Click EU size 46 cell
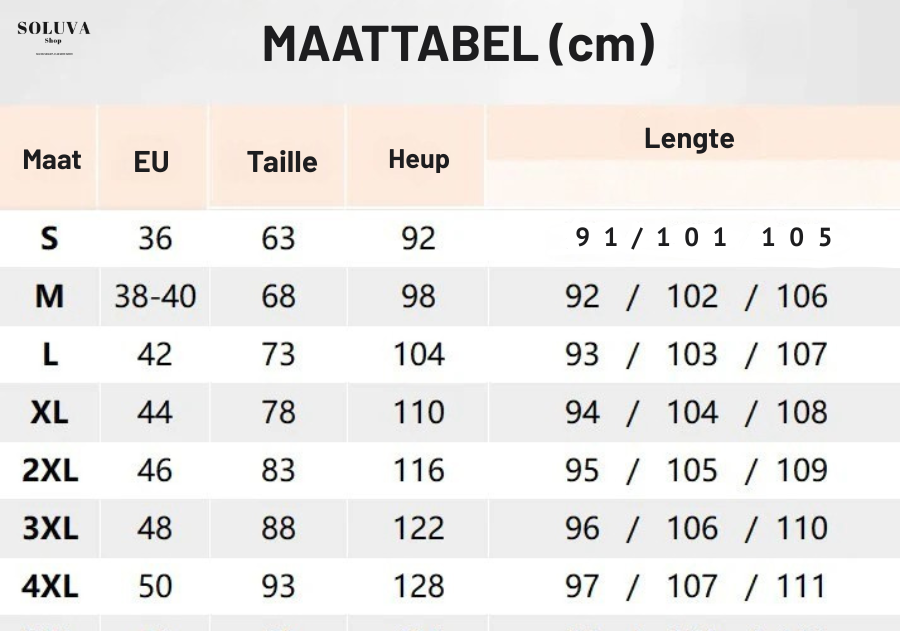Image resolution: width=900 pixels, height=631 pixels. tap(155, 470)
